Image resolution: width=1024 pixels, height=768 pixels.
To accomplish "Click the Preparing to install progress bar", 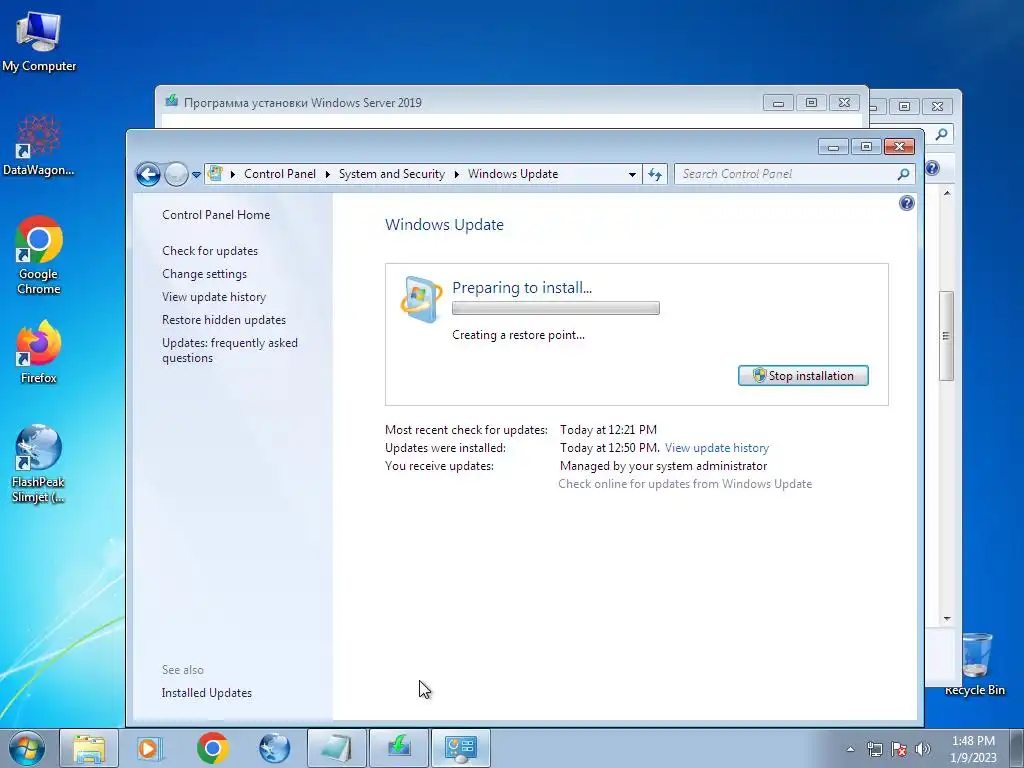I will point(556,308).
